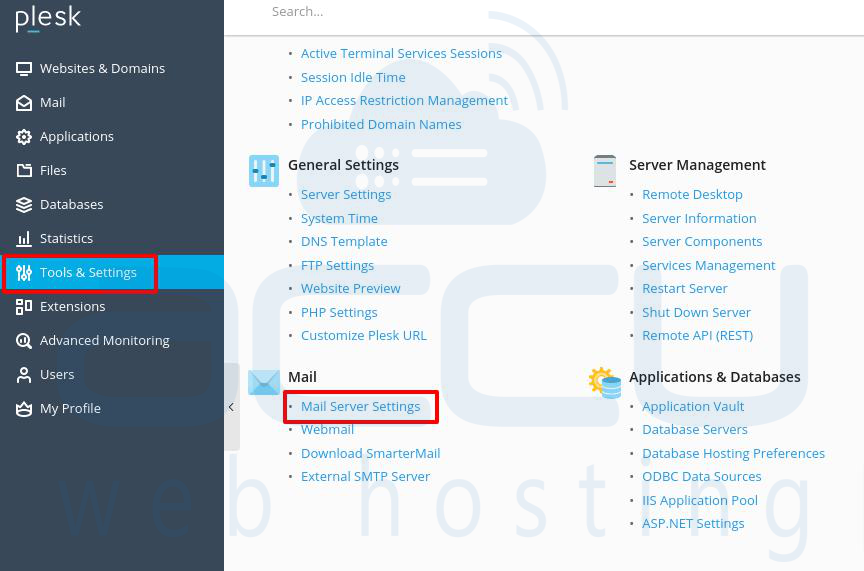The image size is (864, 571).
Task: Open the Webmail link
Action: 327,430
